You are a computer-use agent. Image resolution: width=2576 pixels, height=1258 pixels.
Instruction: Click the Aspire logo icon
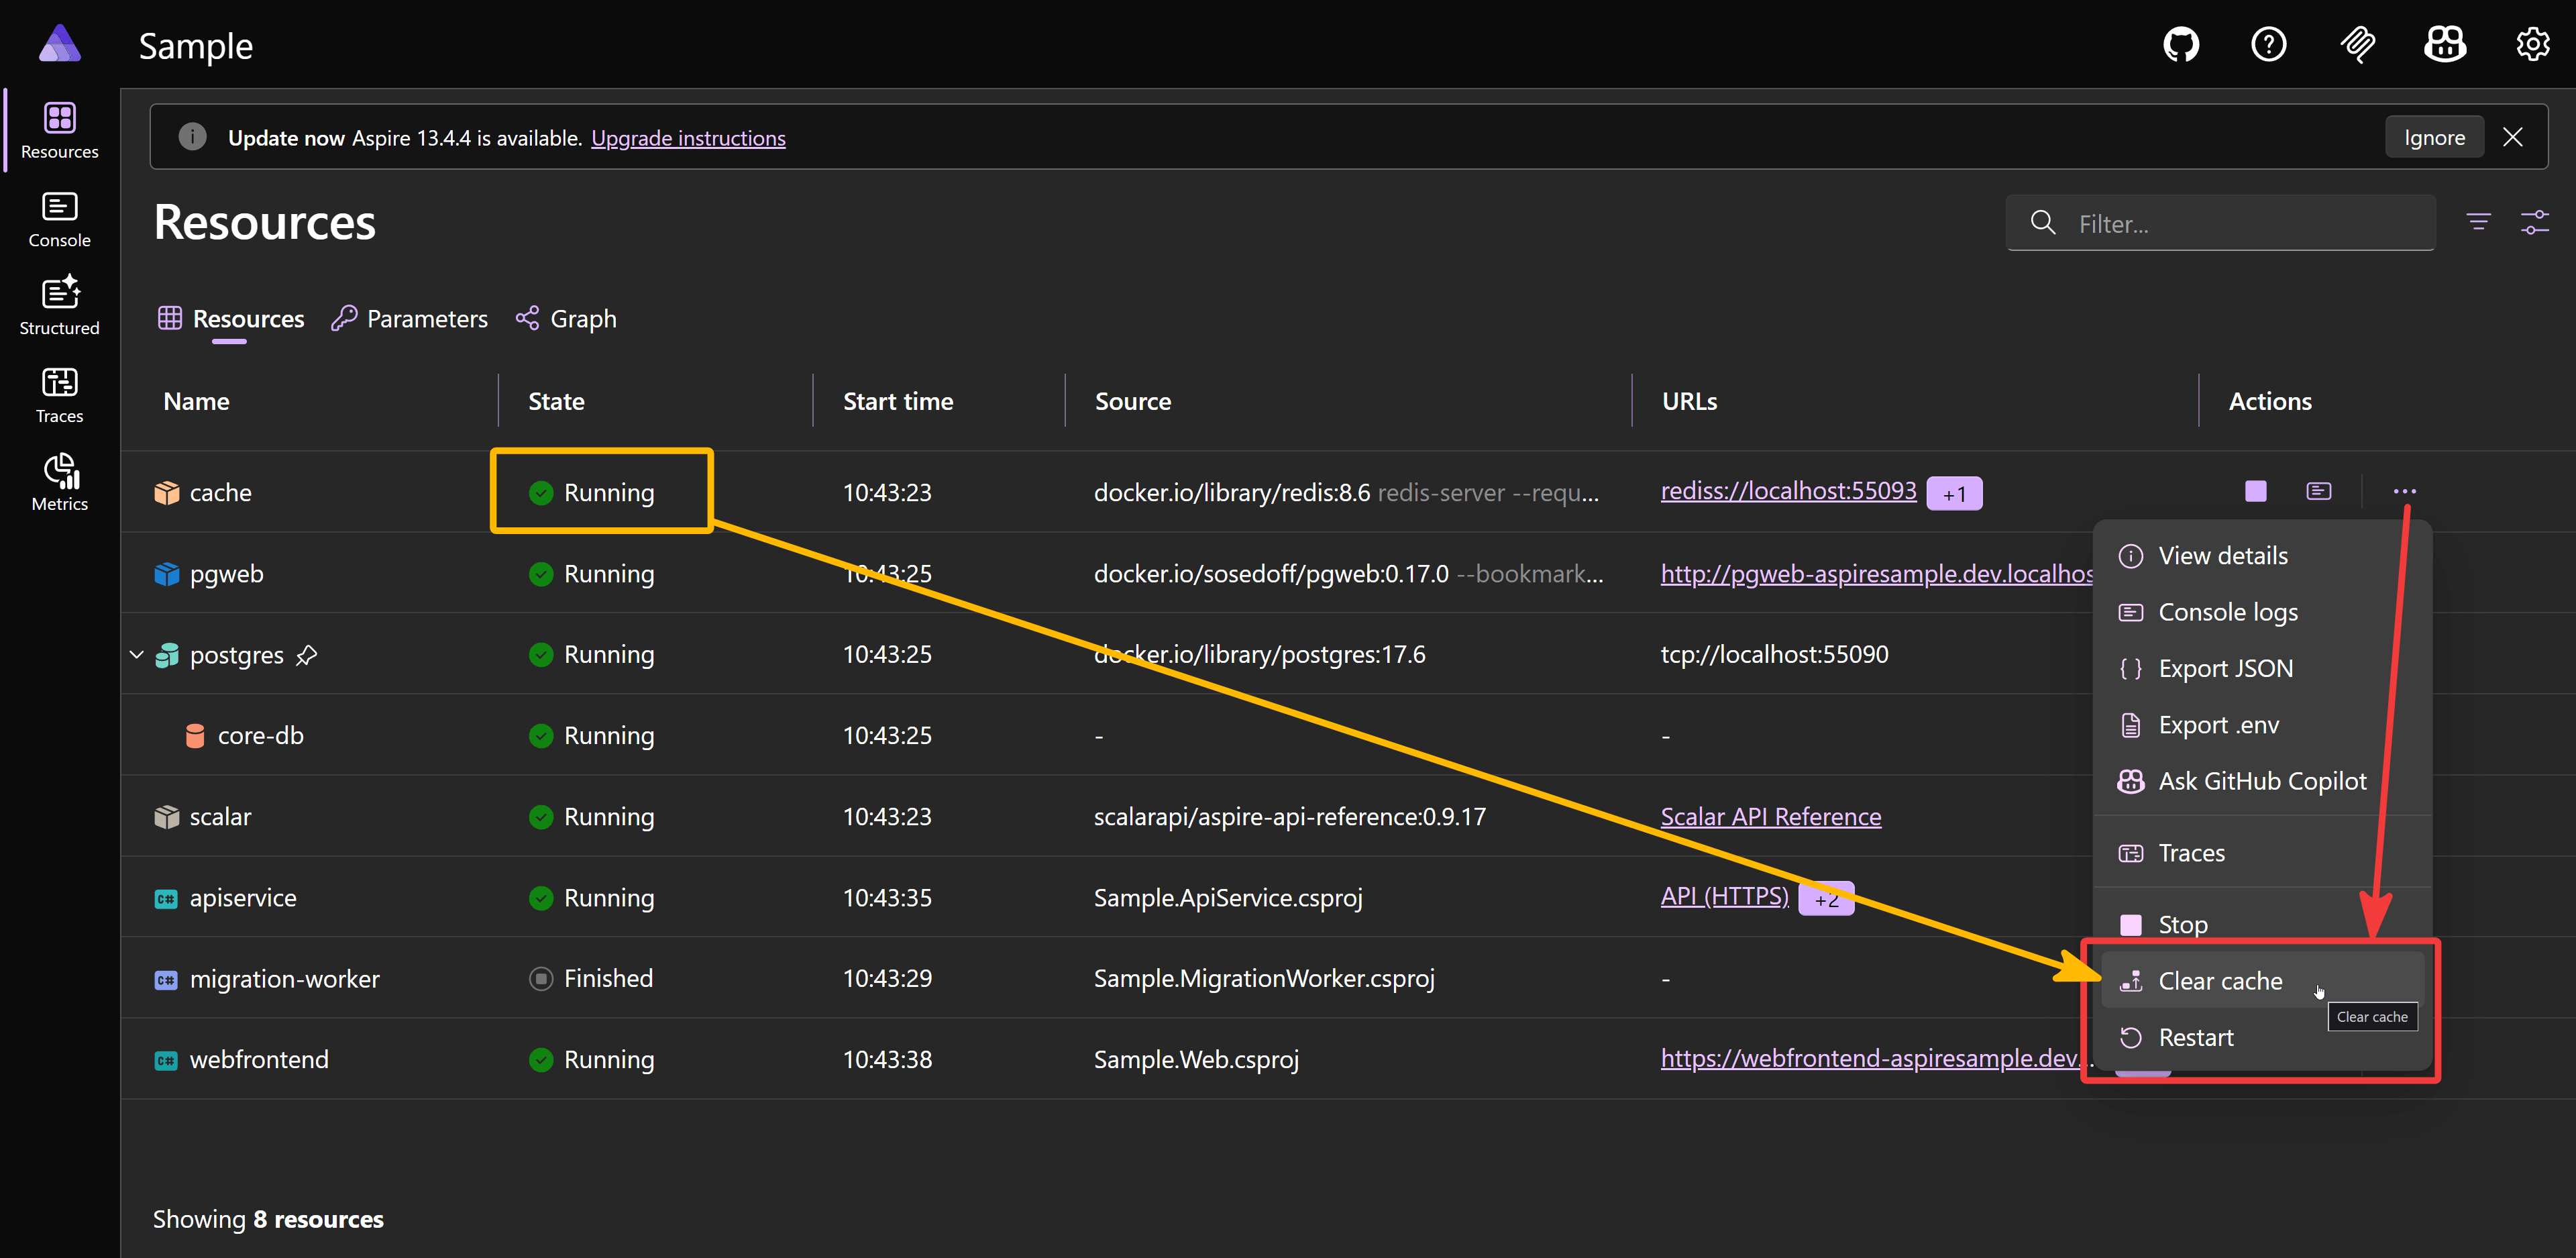point(60,45)
